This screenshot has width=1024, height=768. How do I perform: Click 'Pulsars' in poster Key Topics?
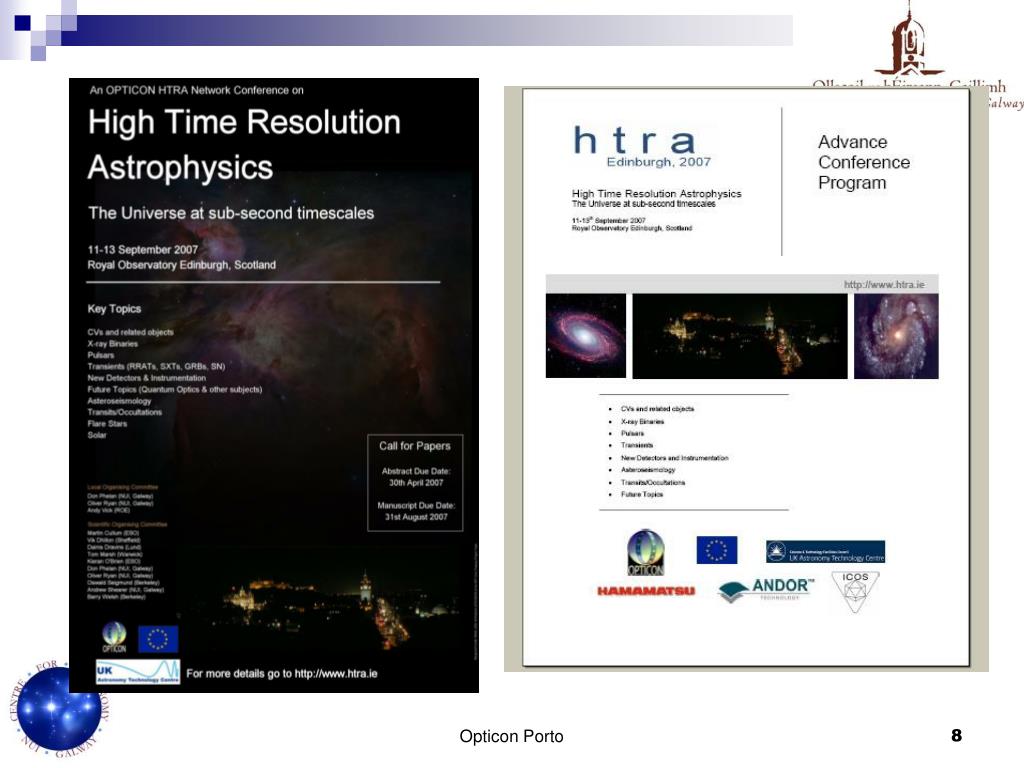101,355
